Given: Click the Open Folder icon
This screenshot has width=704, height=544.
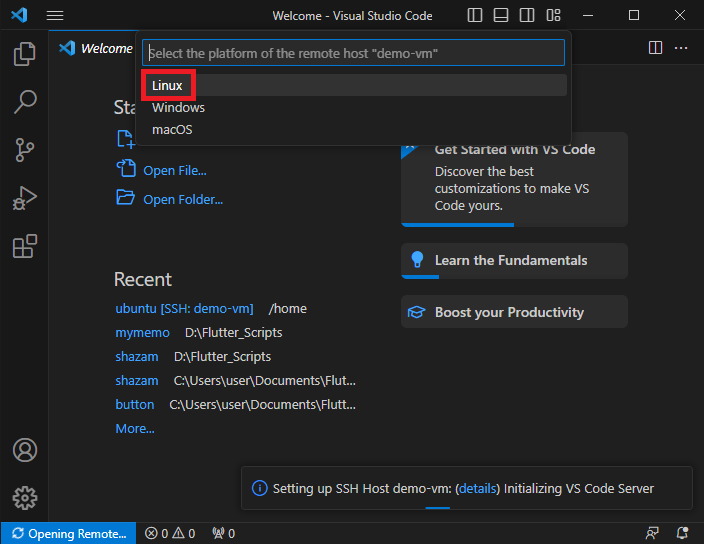Looking at the screenshot, I should (x=126, y=197).
